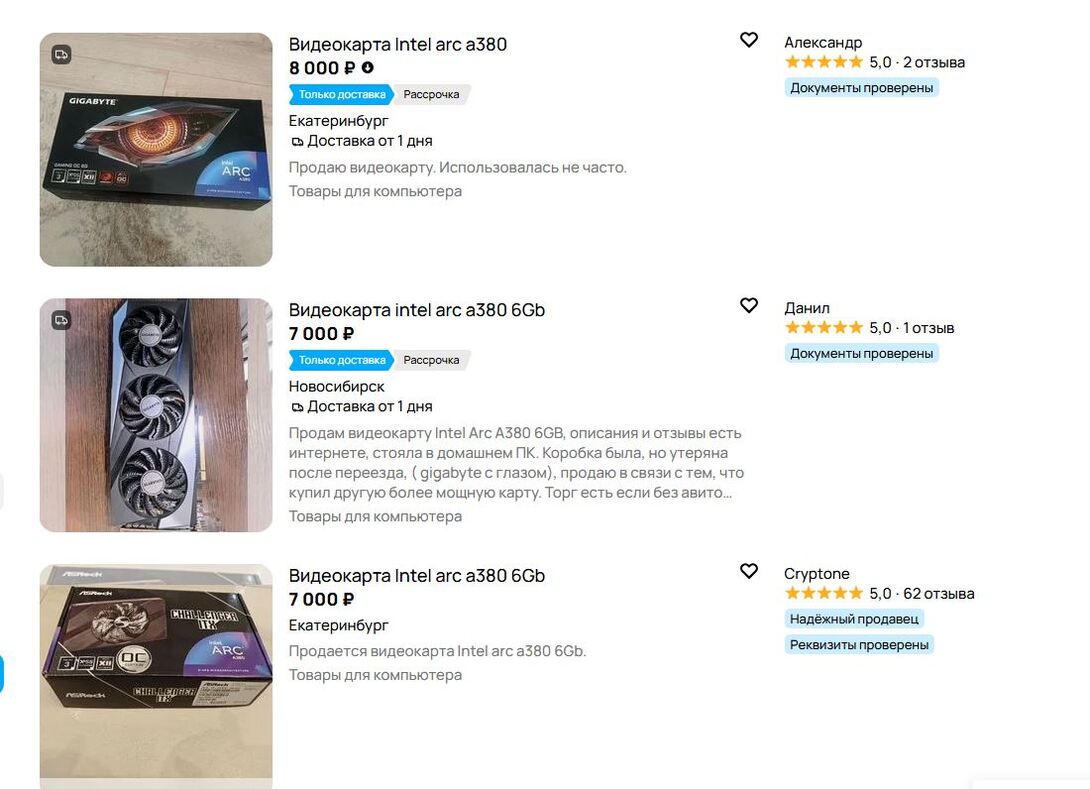
Task: Toggle the favorite heart on Cryptone's listing
Action: tap(748, 571)
